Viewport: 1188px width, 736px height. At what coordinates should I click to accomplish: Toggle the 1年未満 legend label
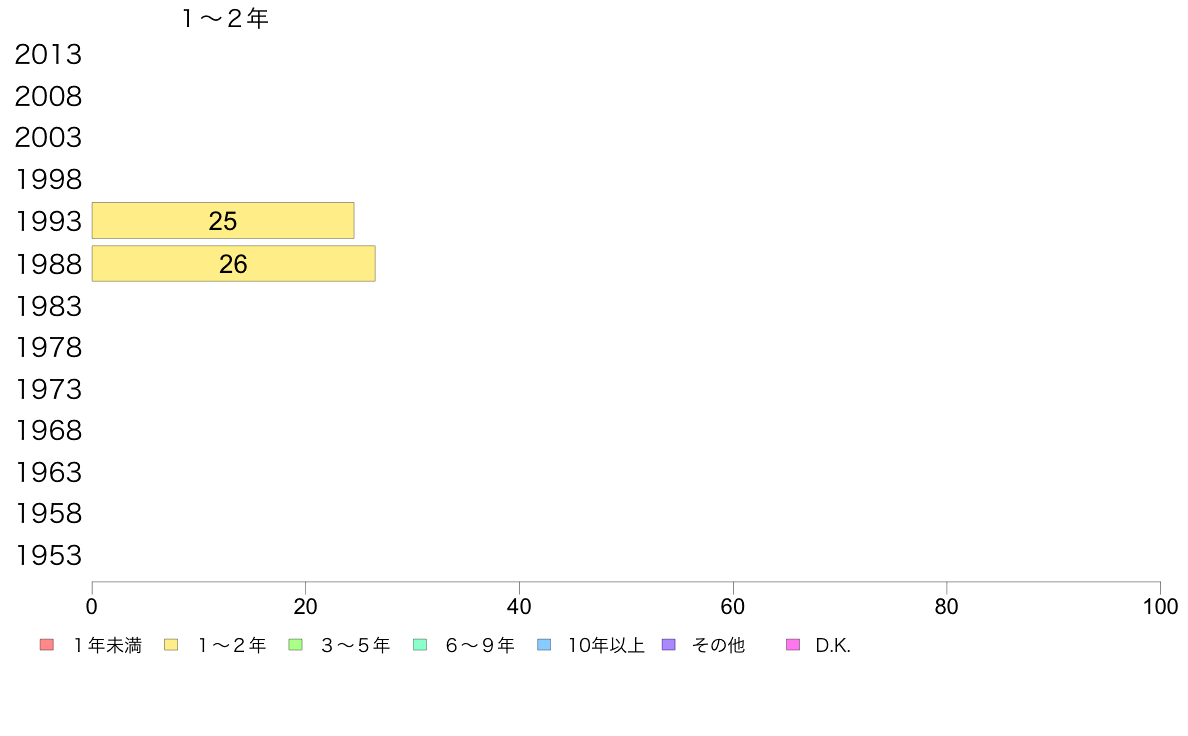[107, 646]
